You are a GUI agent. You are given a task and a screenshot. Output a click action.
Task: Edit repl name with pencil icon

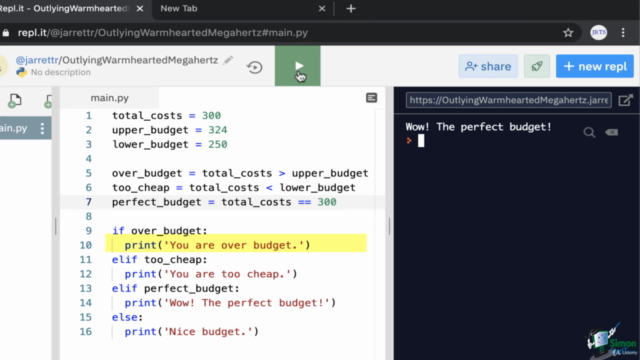(228, 60)
